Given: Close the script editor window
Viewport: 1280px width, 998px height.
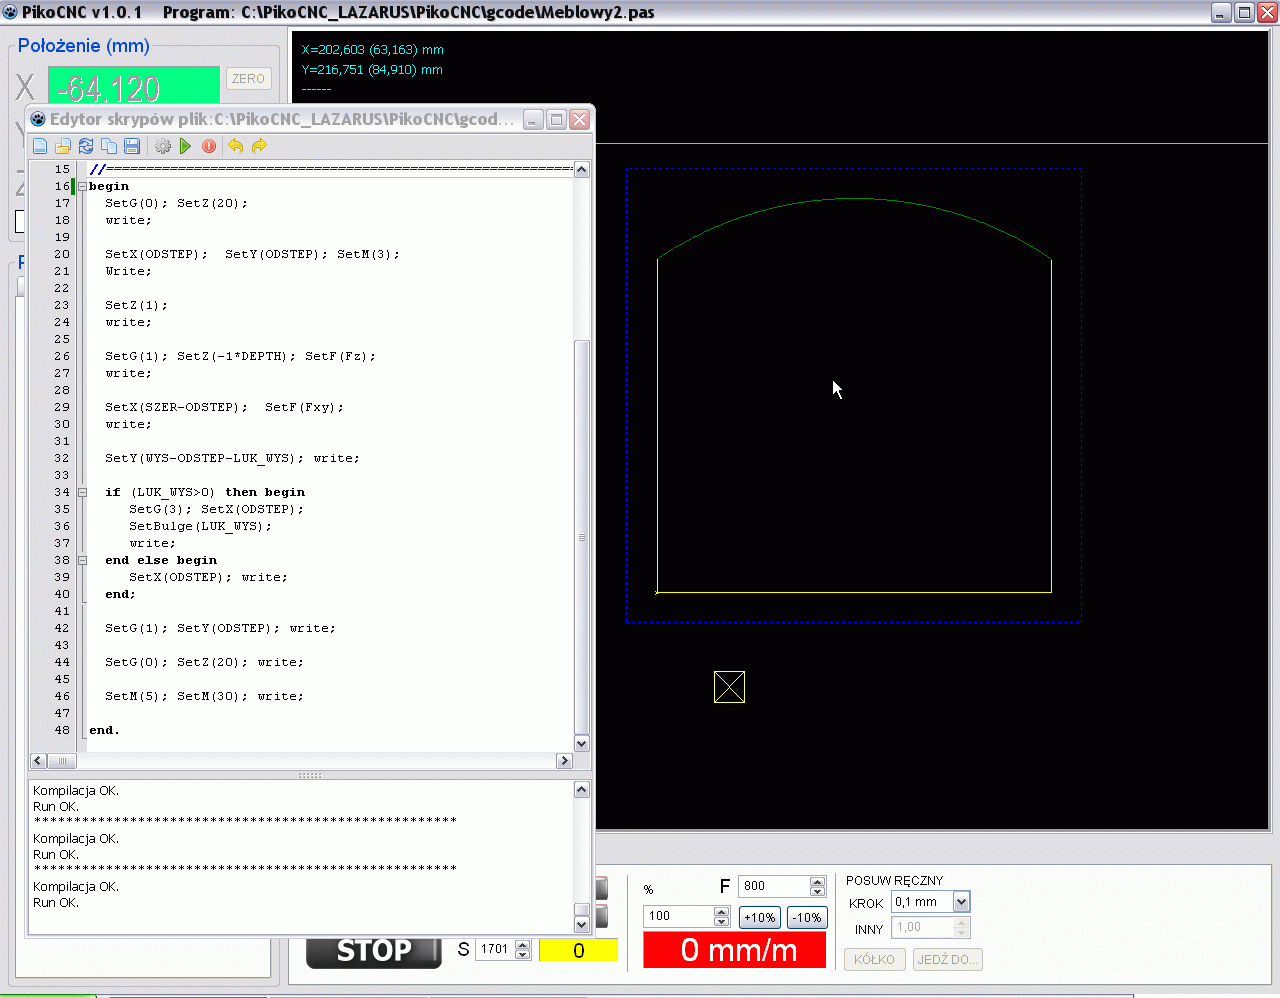Looking at the screenshot, I should pos(580,120).
